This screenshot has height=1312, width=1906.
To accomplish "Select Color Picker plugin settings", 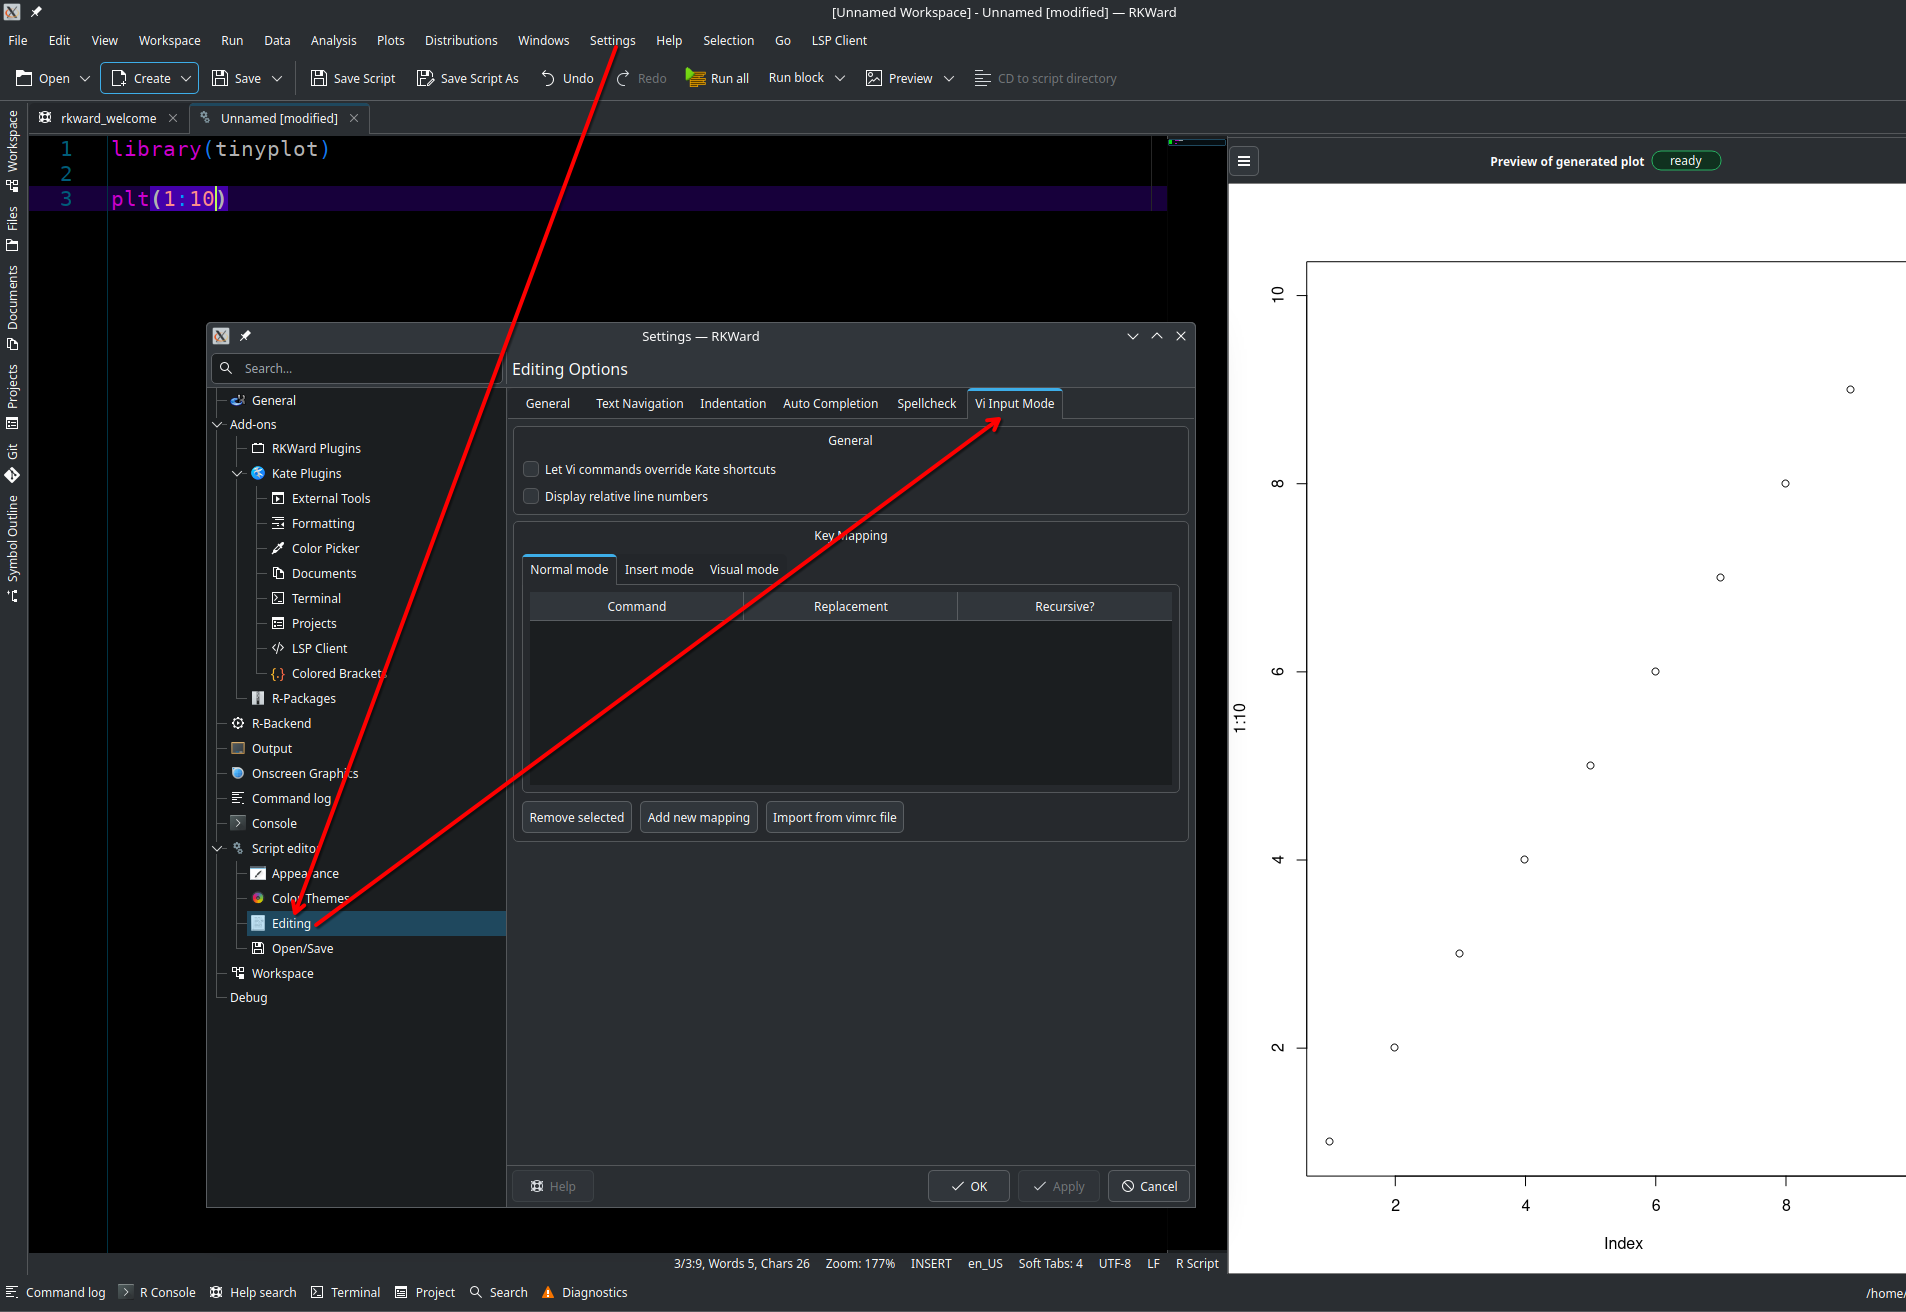I will (x=325, y=548).
